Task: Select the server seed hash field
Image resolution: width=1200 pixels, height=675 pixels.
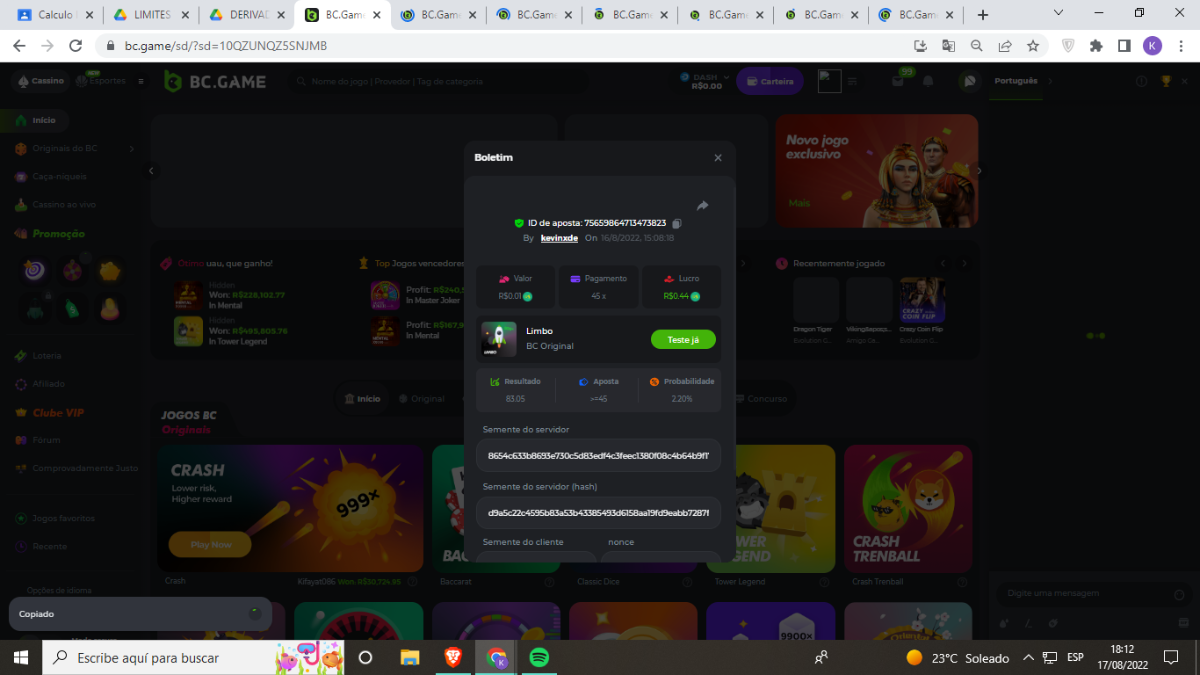Action: [598, 512]
